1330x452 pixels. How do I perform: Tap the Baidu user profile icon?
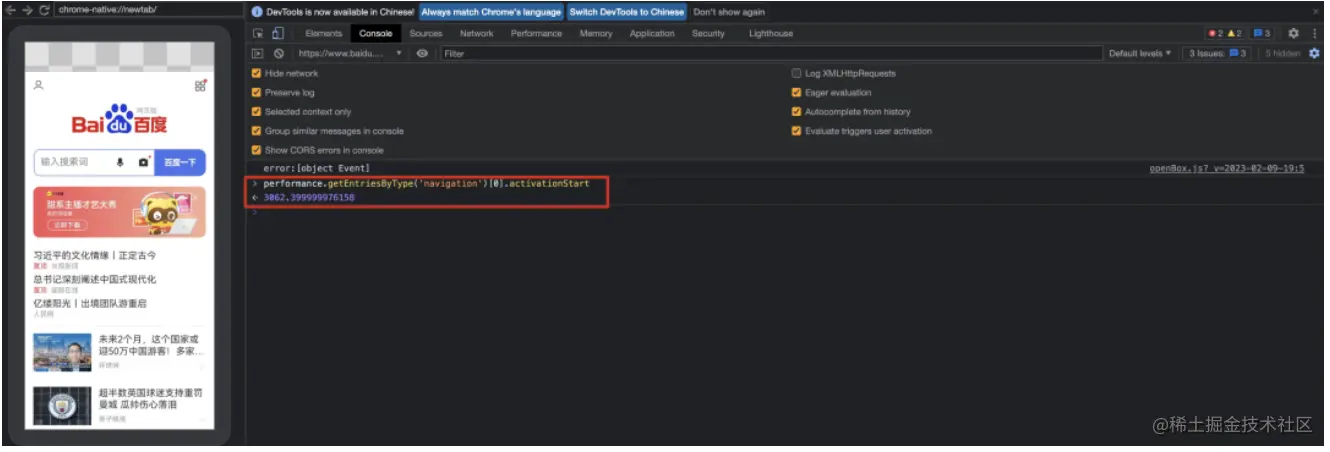click(39, 85)
